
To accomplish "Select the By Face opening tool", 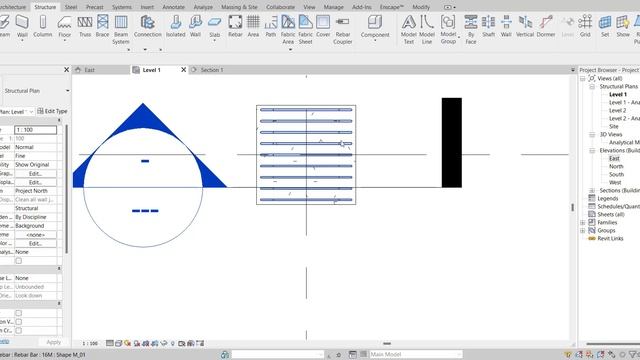I will pos(471,29).
